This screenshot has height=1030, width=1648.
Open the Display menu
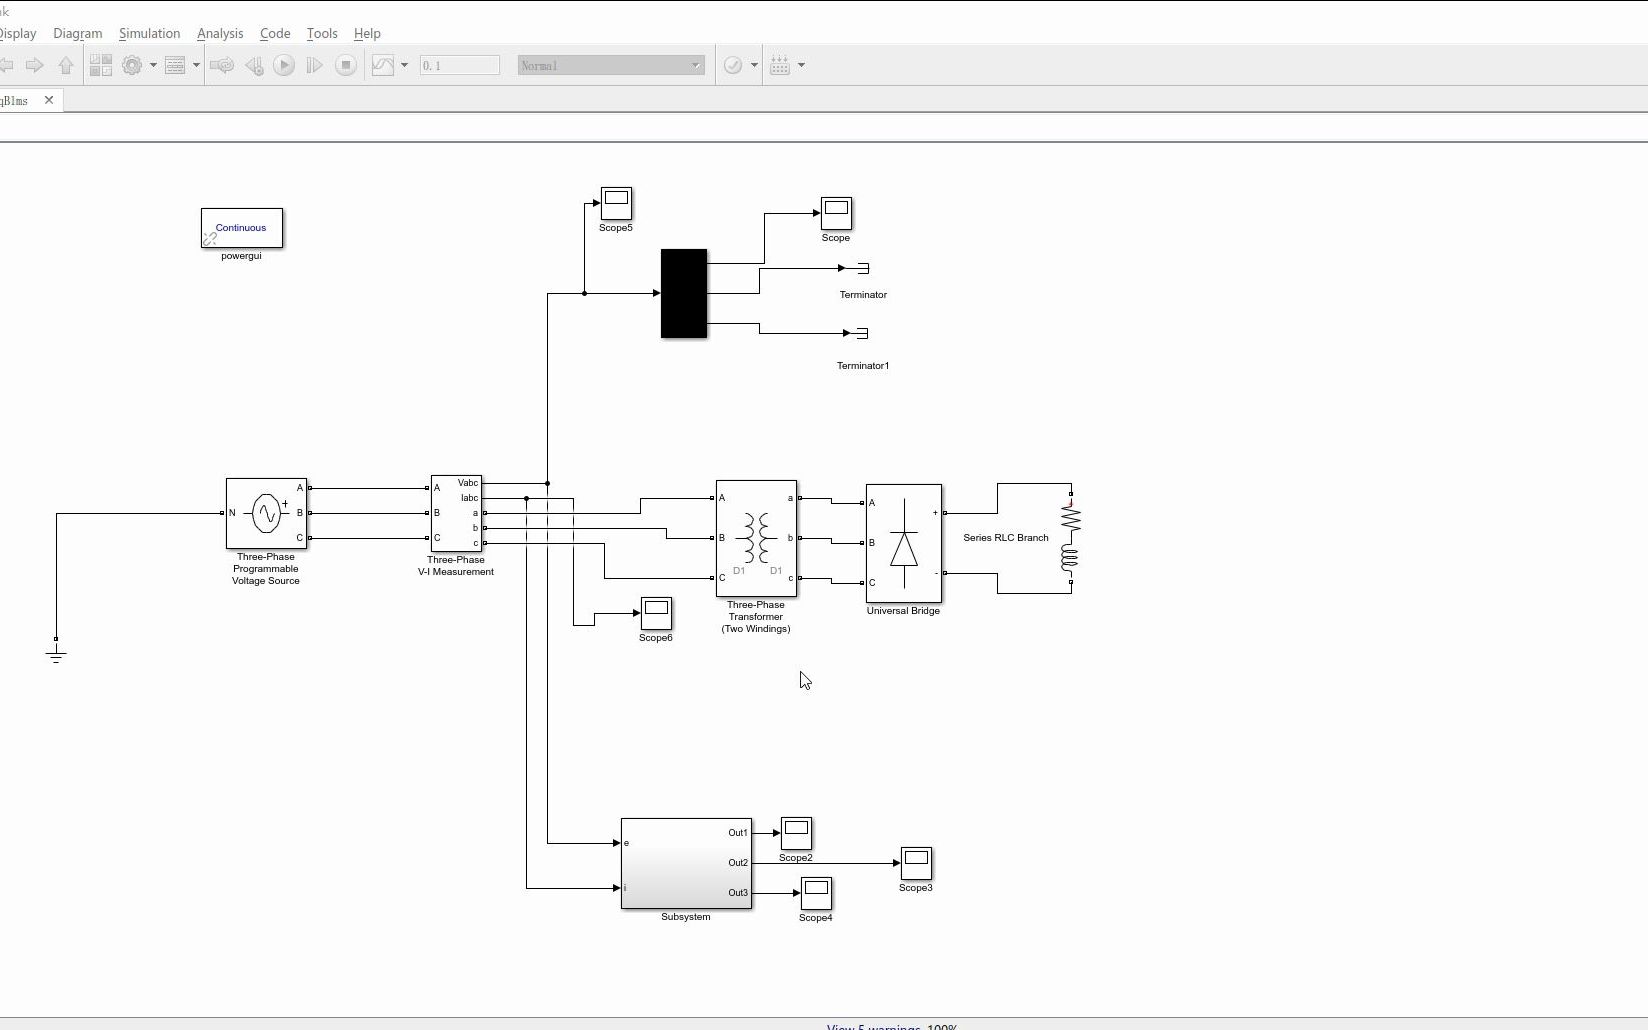point(18,33)
